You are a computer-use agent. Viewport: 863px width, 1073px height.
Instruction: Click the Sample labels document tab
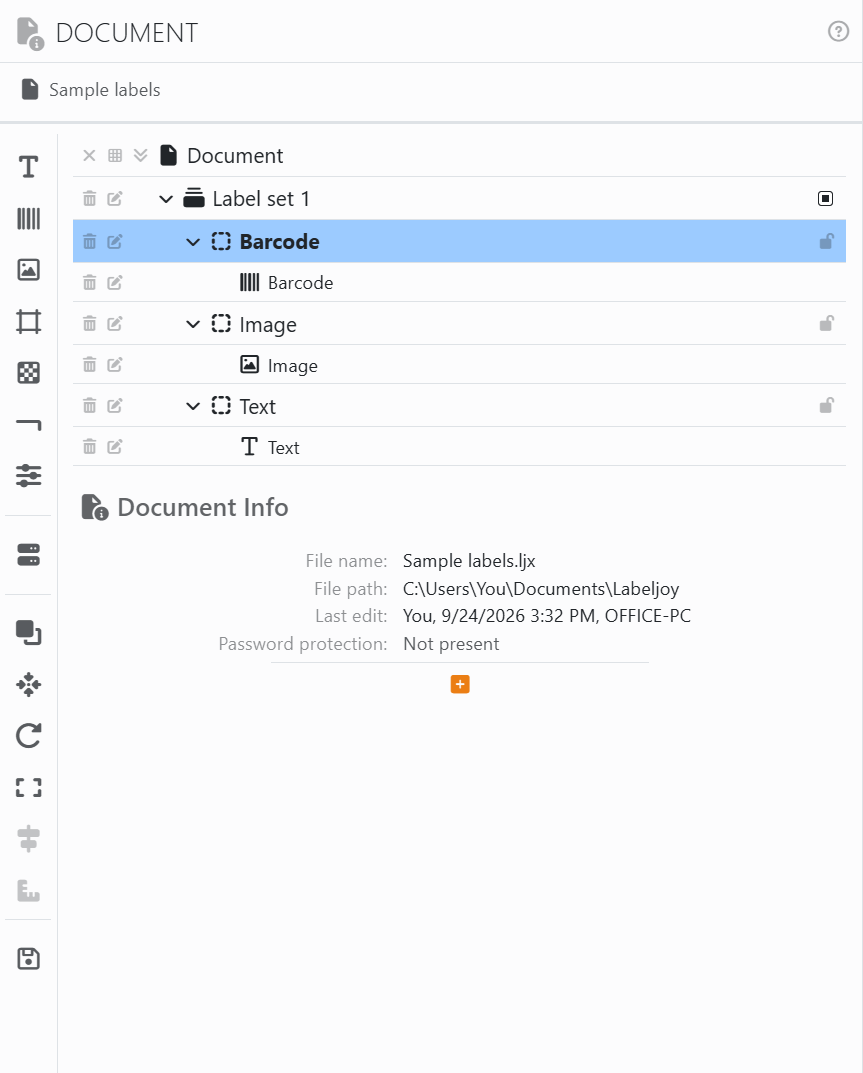click(x=91, y=90)
